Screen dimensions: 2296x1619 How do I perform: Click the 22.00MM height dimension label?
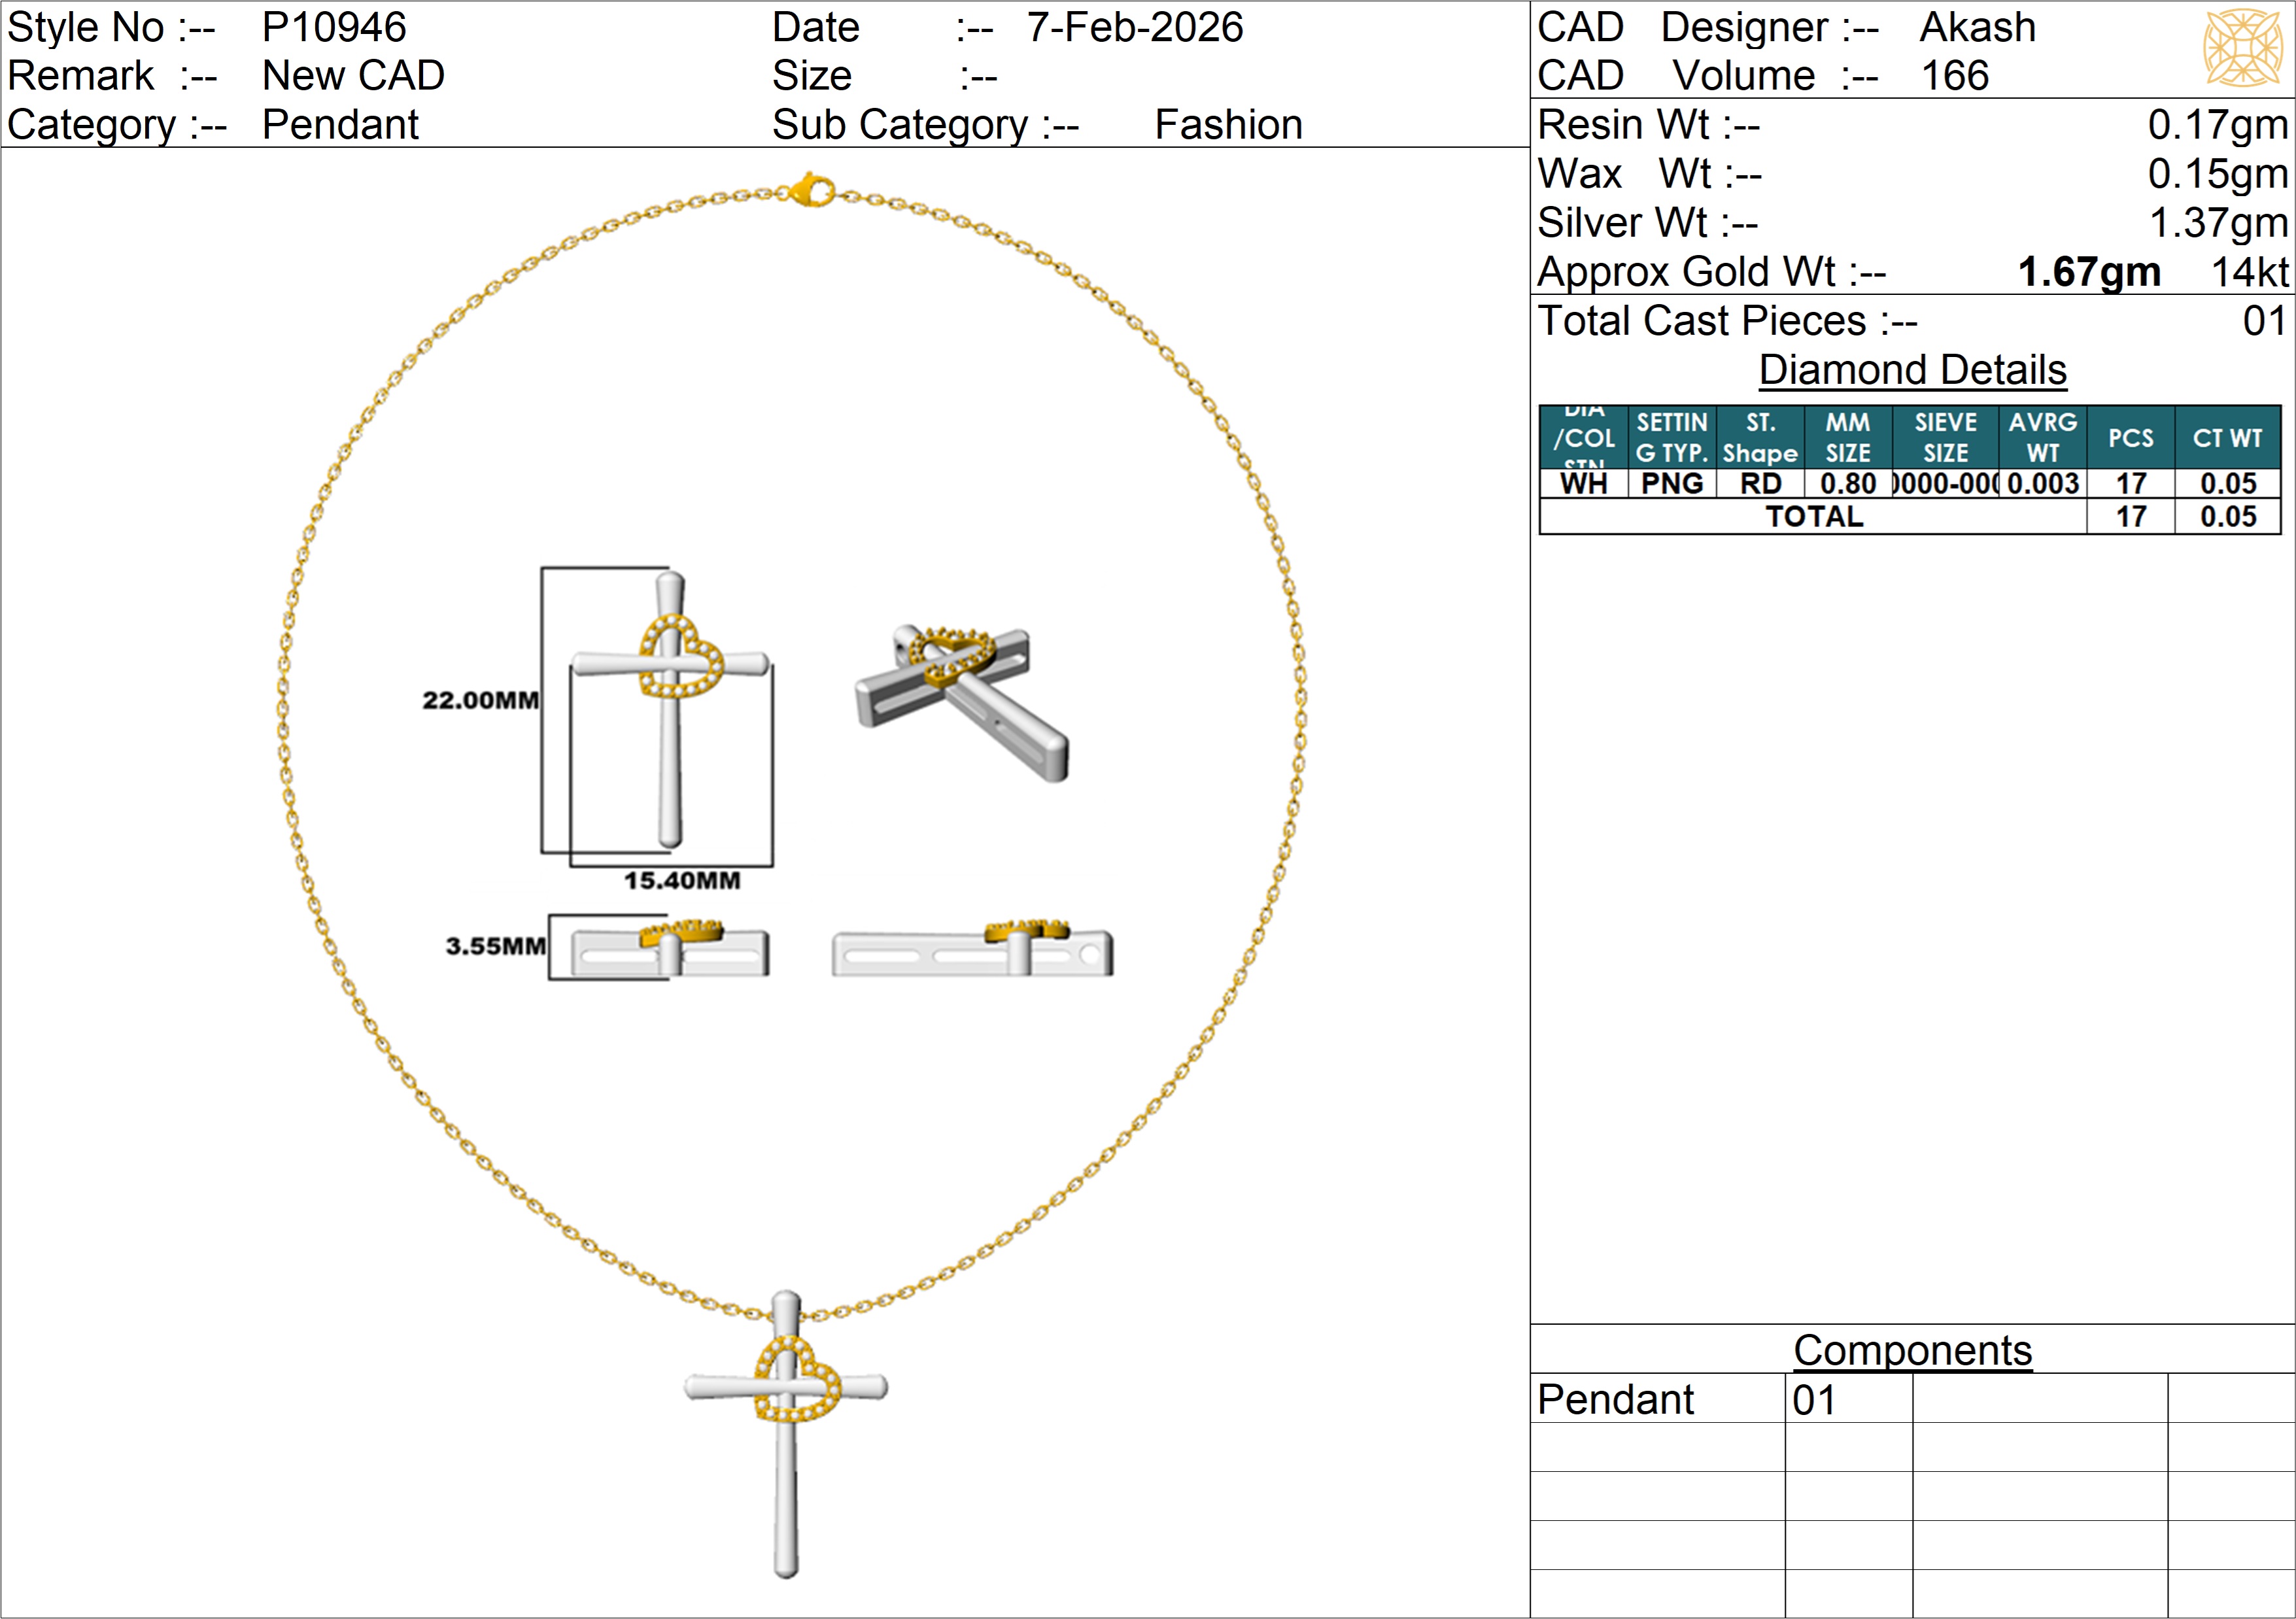pyautogui.click(x=480, y=700)
